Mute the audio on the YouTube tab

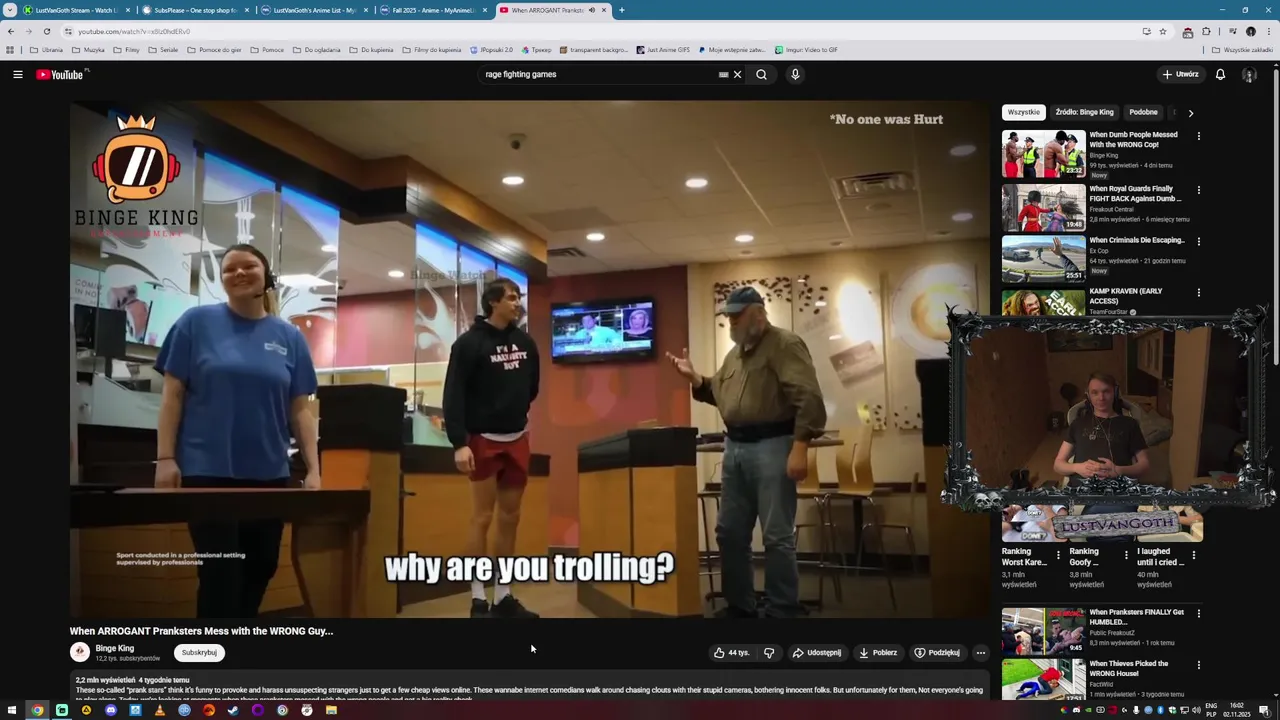click(591, 10)
